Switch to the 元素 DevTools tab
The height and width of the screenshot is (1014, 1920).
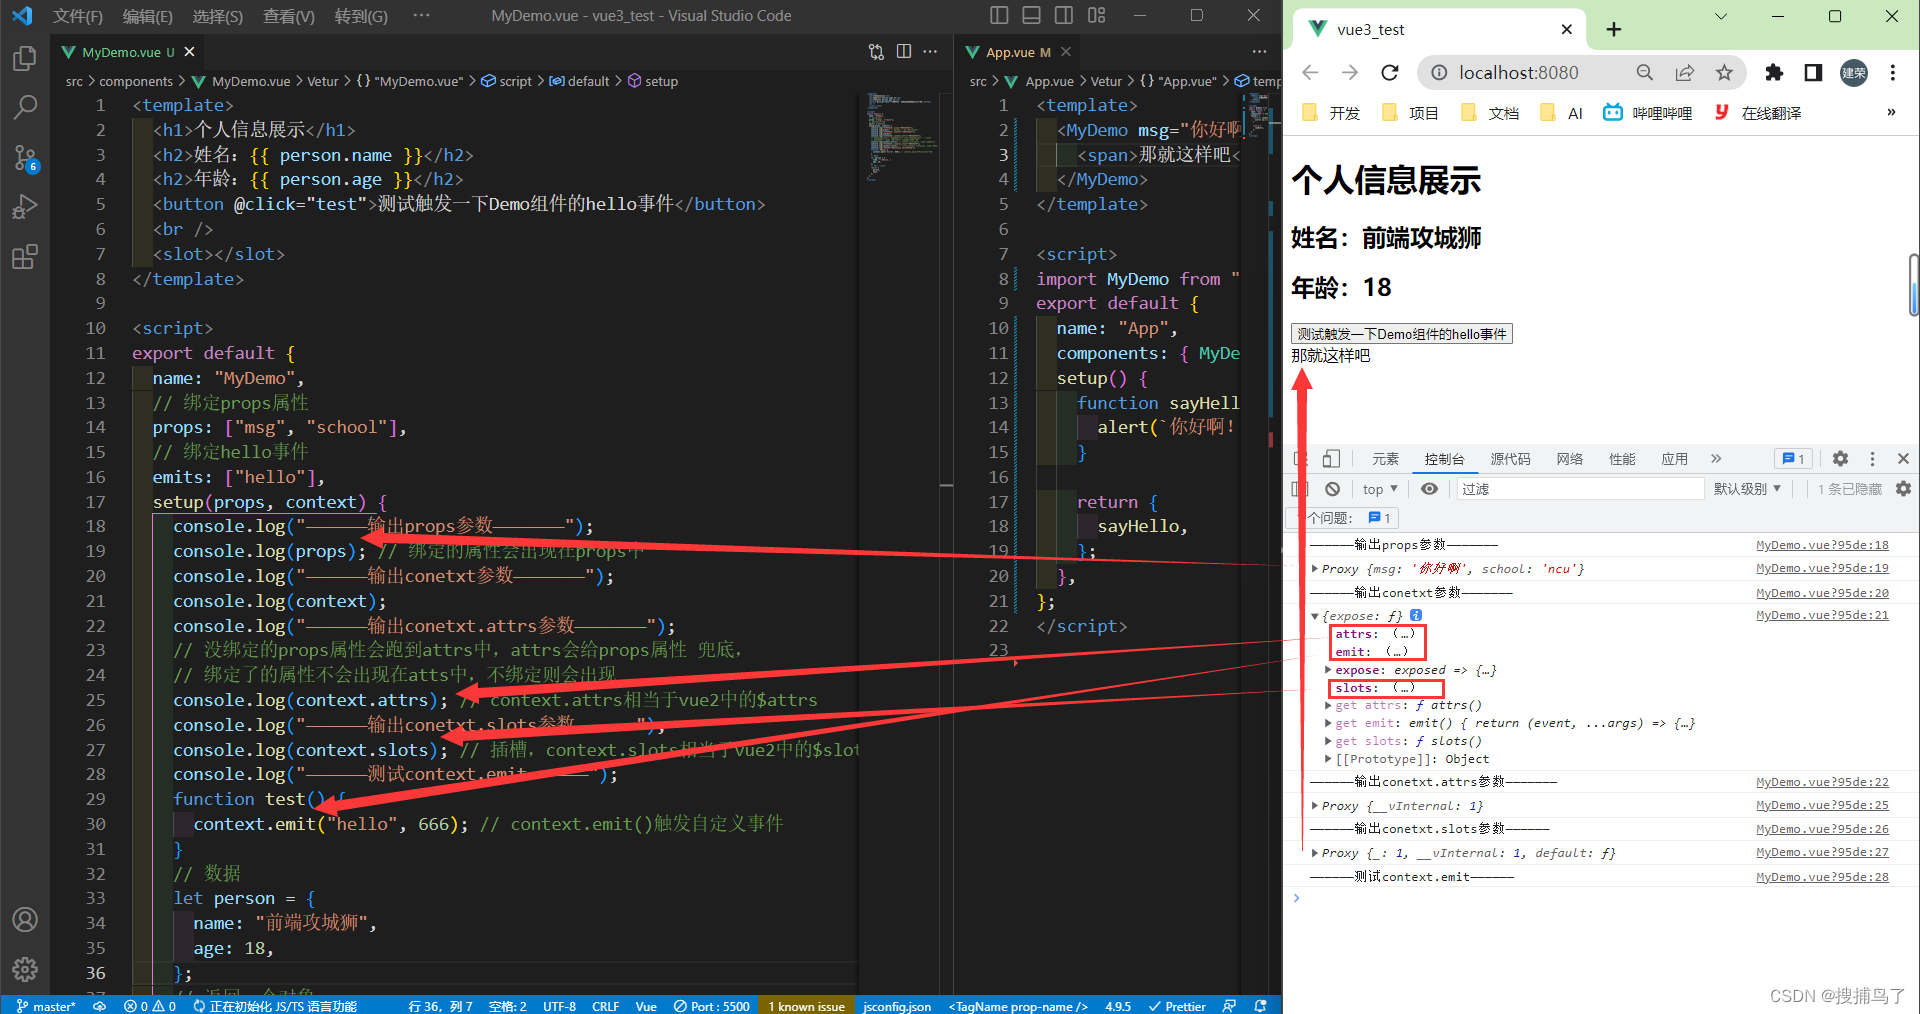coord(1385,459)
